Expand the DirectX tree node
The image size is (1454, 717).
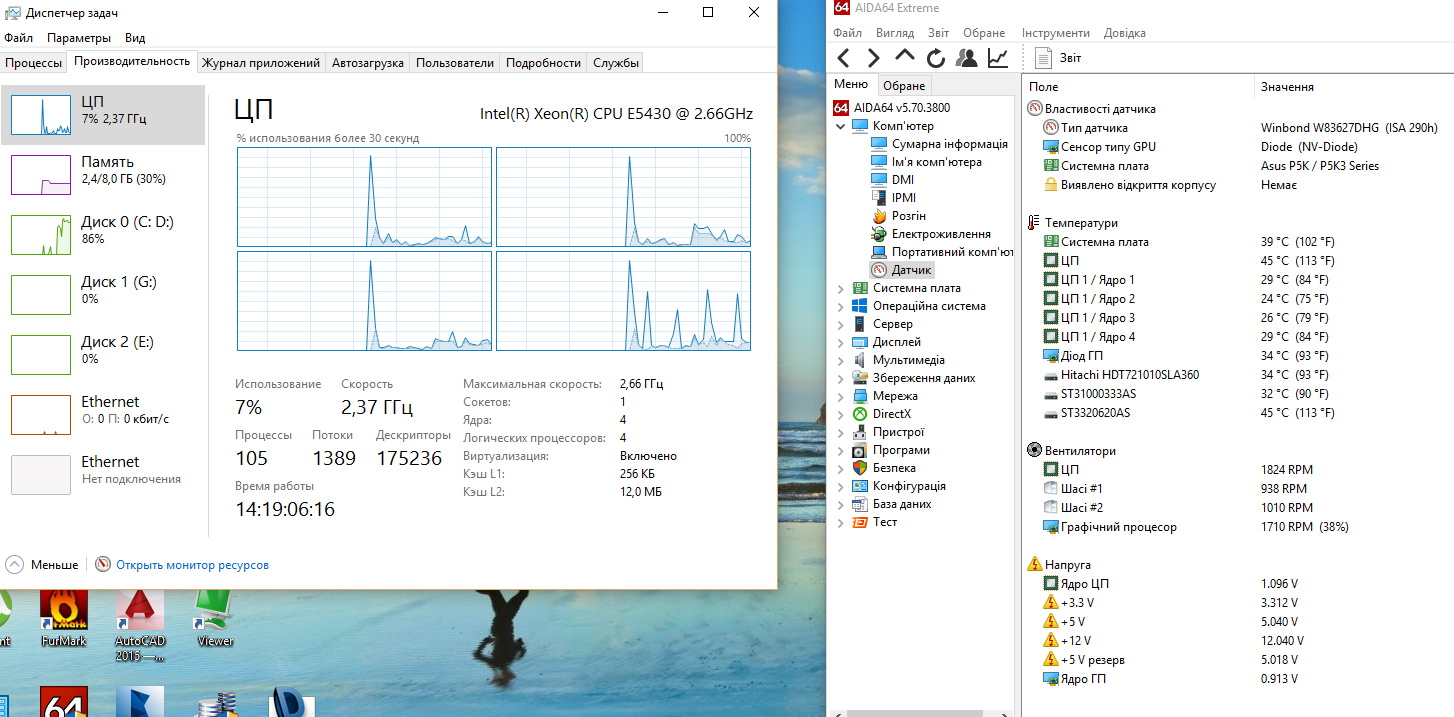[840, 414]
